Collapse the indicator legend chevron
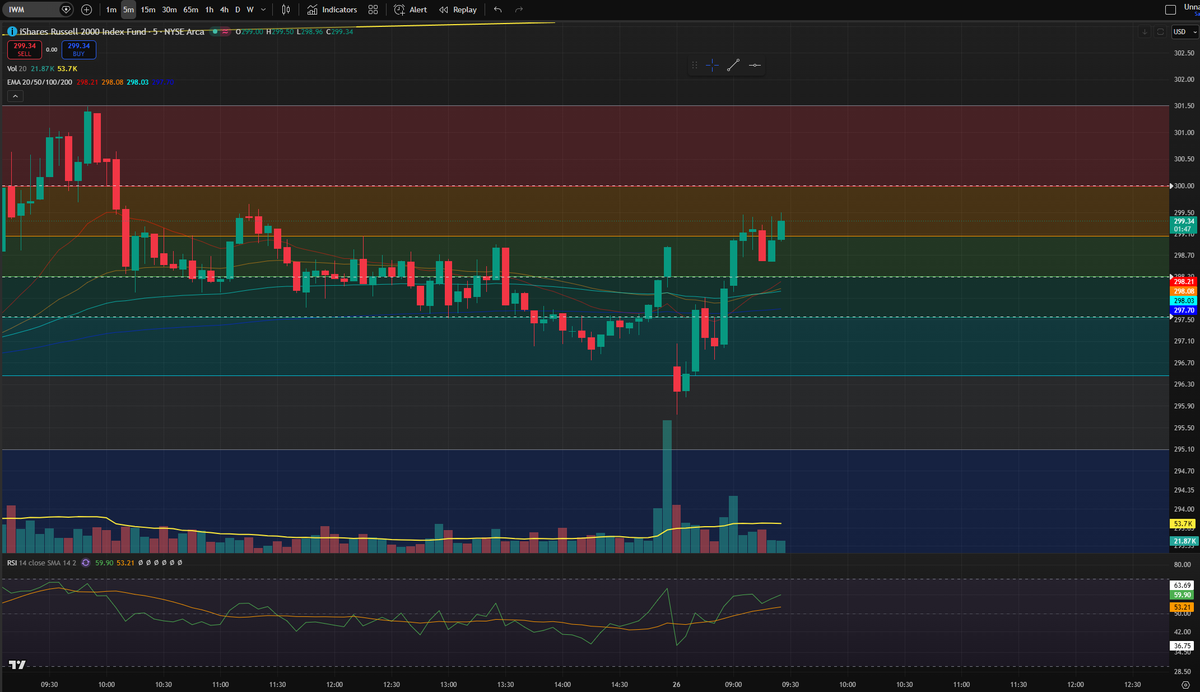The width and height of the screenshot is (1200, 692). click(15, 96)
